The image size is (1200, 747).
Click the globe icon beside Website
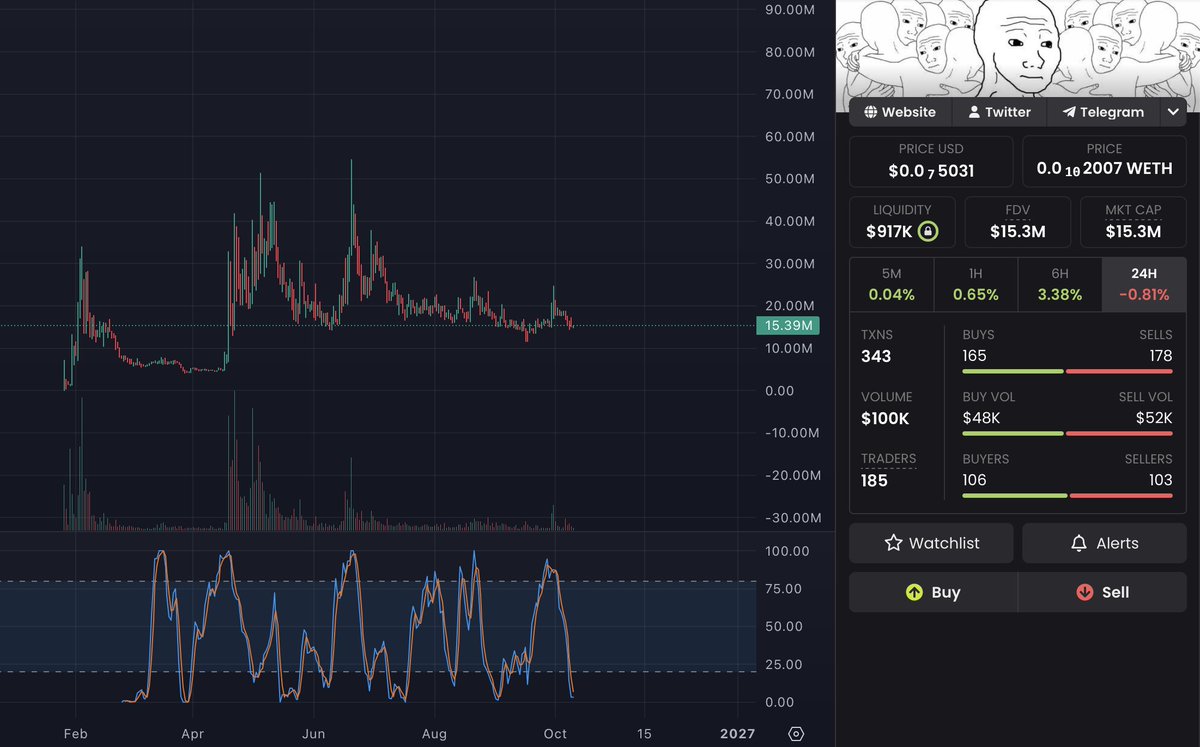tap(871, 112)
